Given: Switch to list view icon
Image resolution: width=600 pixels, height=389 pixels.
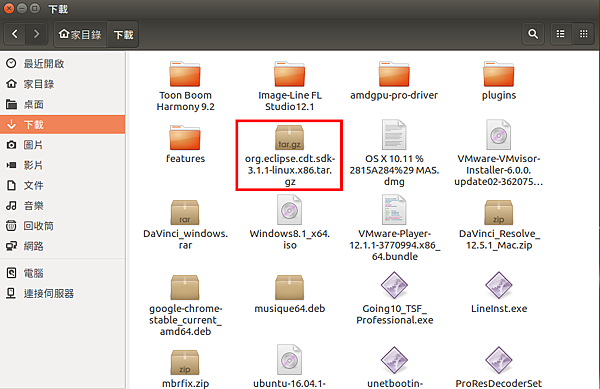Looking at the screenshot, I should coord(561,34).
